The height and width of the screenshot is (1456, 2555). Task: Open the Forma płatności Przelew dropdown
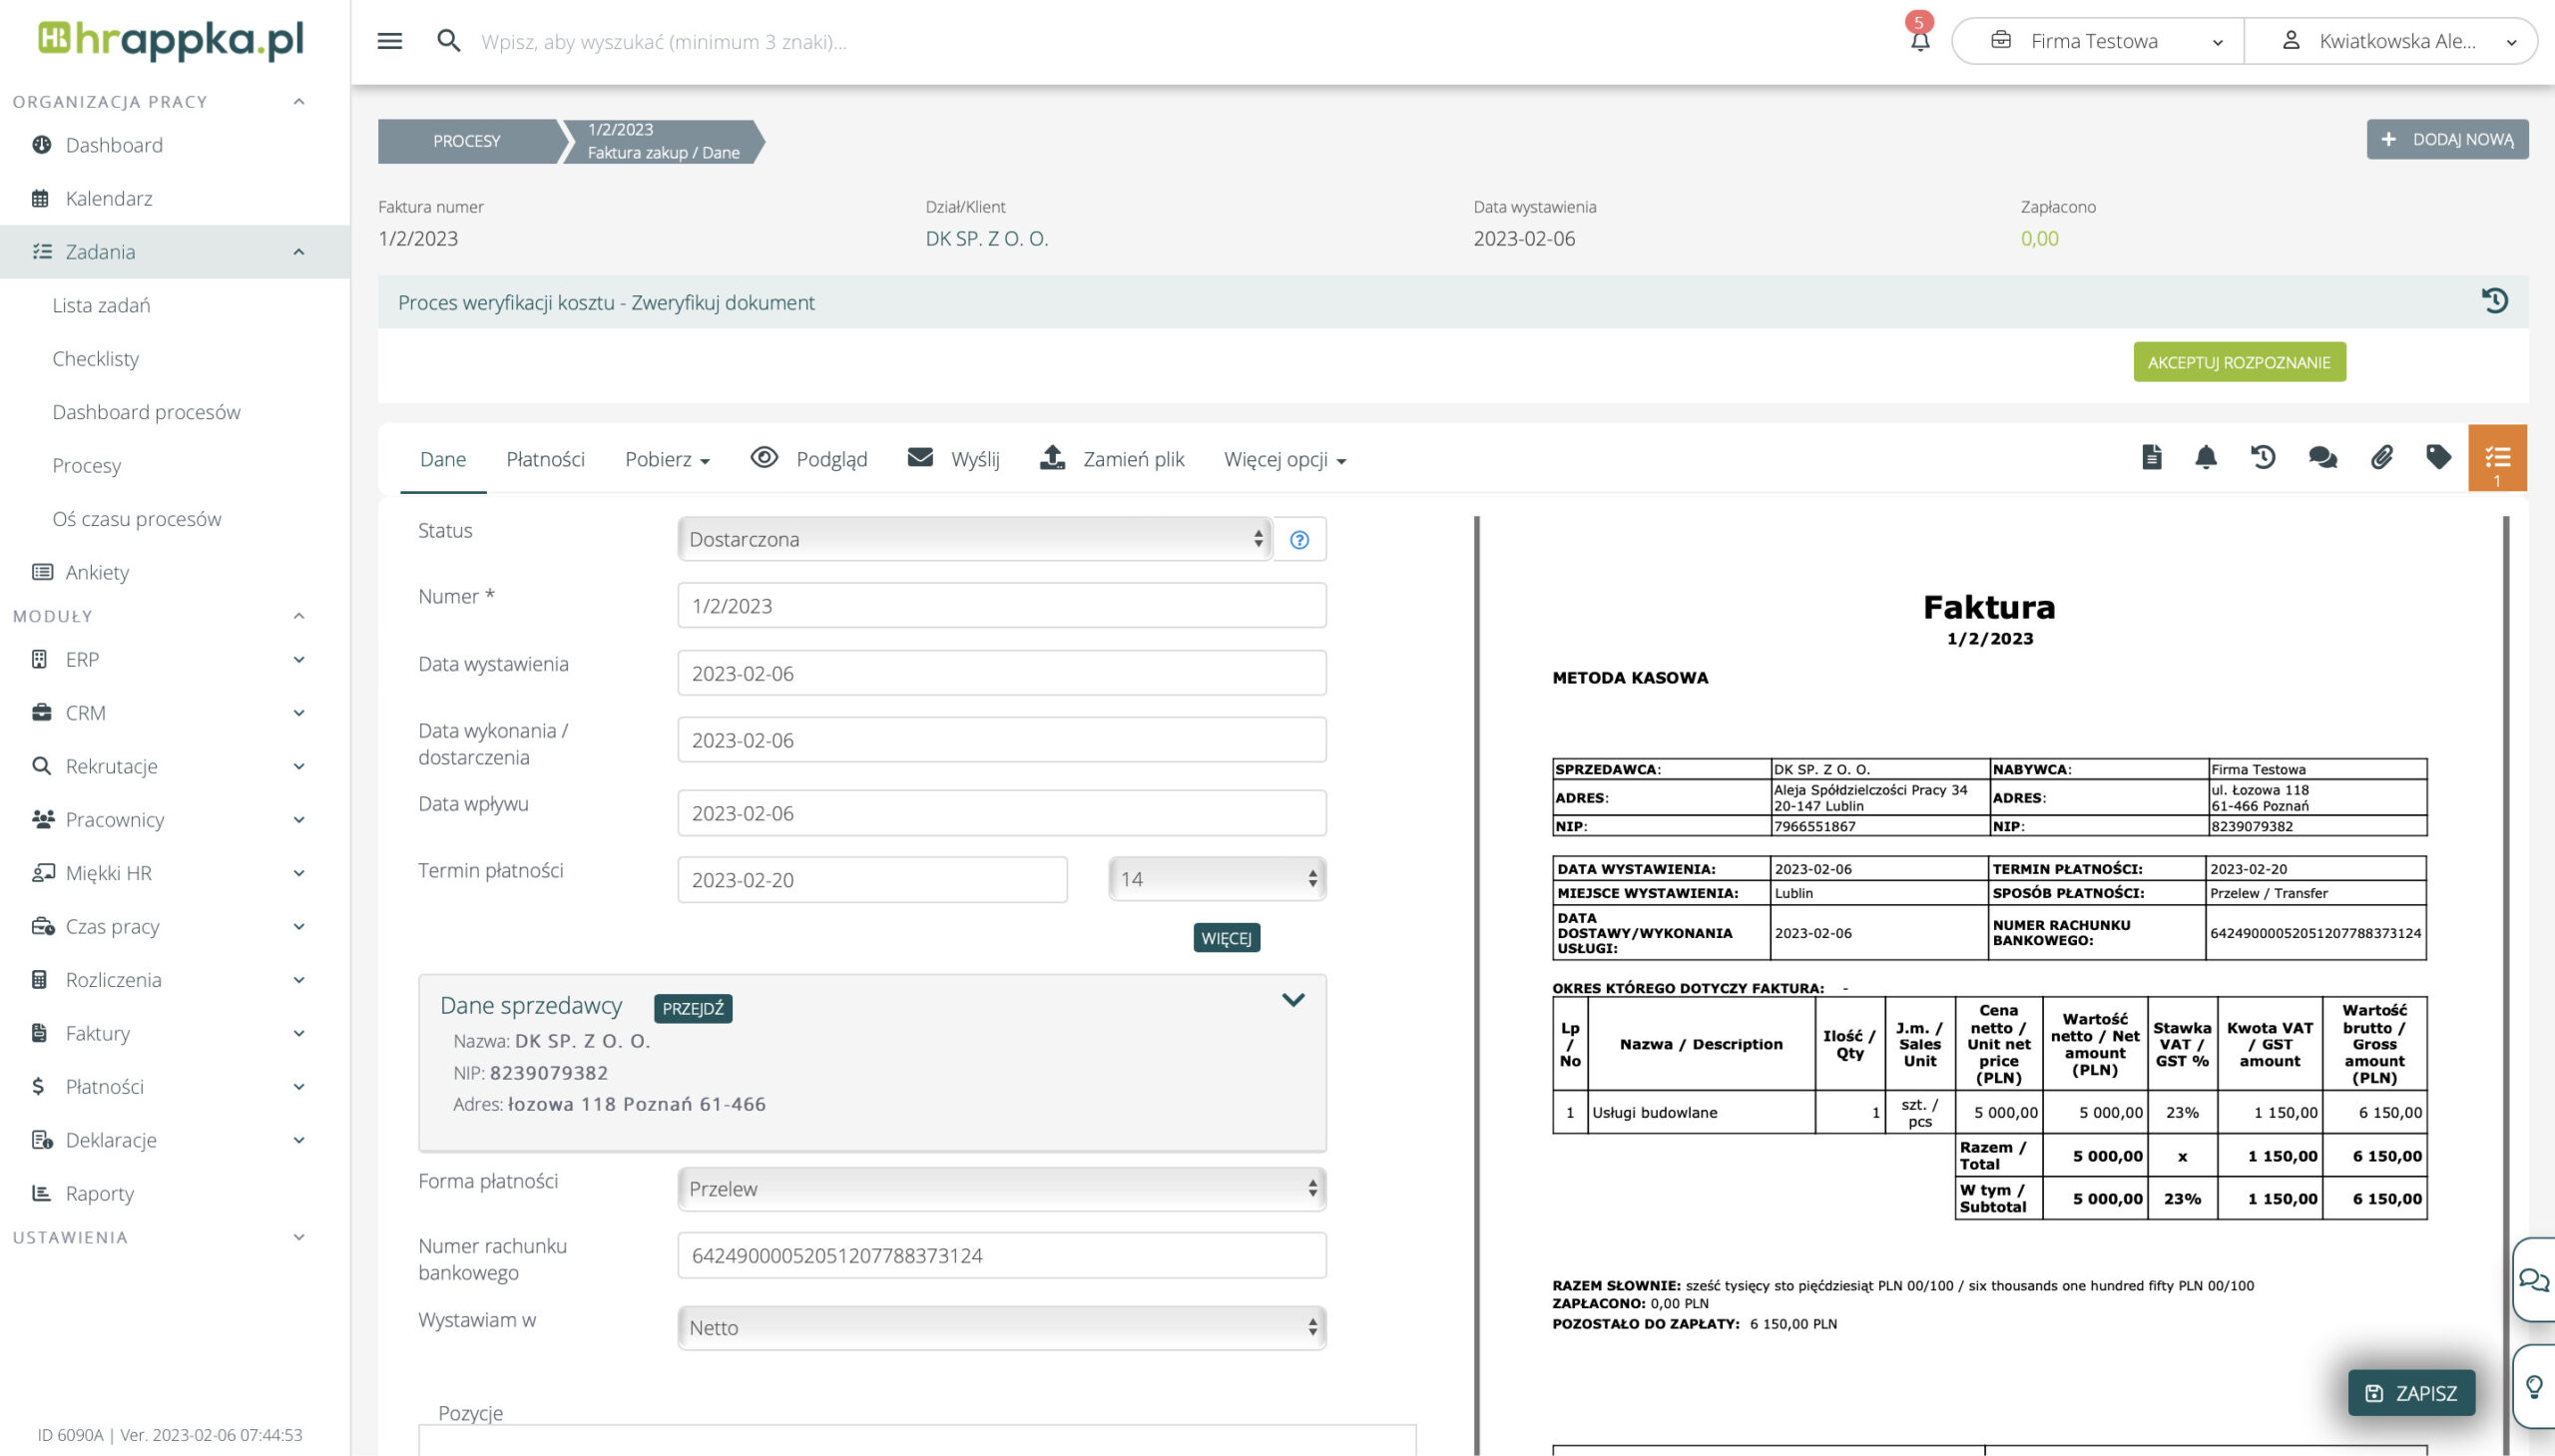pyautogui.click(x=1001, y=1189)
